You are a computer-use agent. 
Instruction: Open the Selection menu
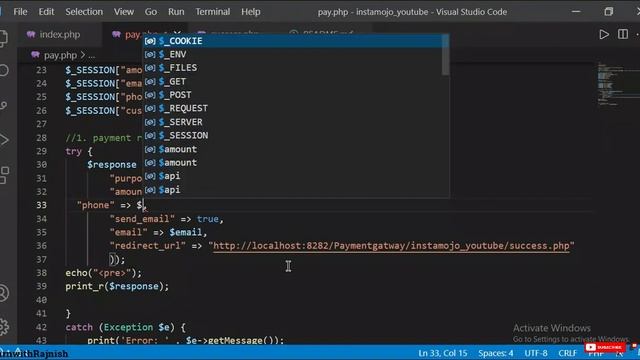(84, 12)
